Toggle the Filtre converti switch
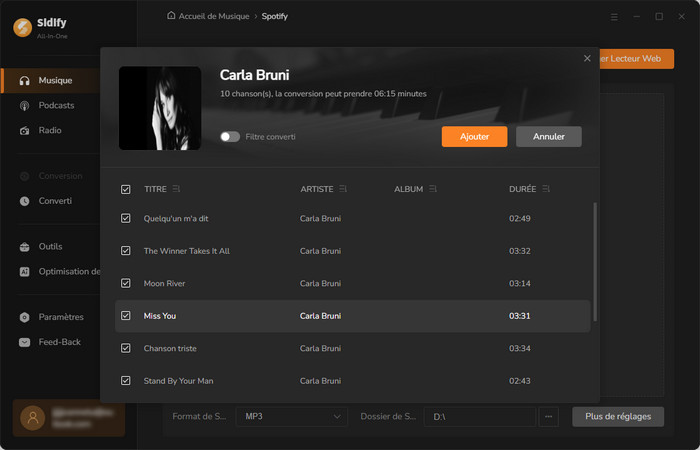Viewport: 700px width, 450px height. click(x=230, y=136)
